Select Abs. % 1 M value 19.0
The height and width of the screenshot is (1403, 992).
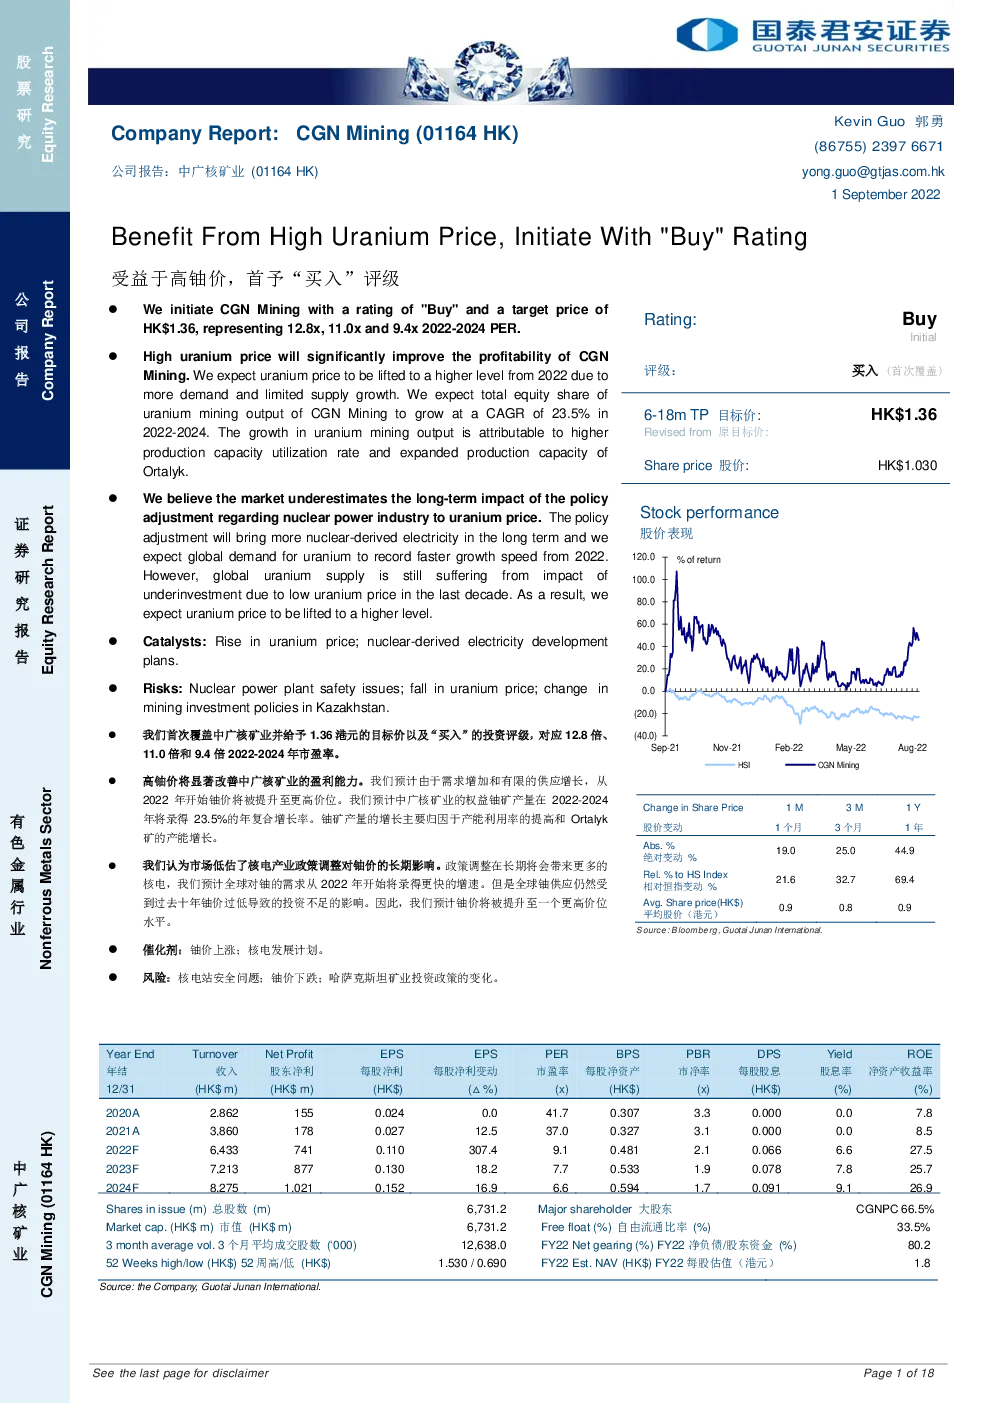(x=786, y=851)
